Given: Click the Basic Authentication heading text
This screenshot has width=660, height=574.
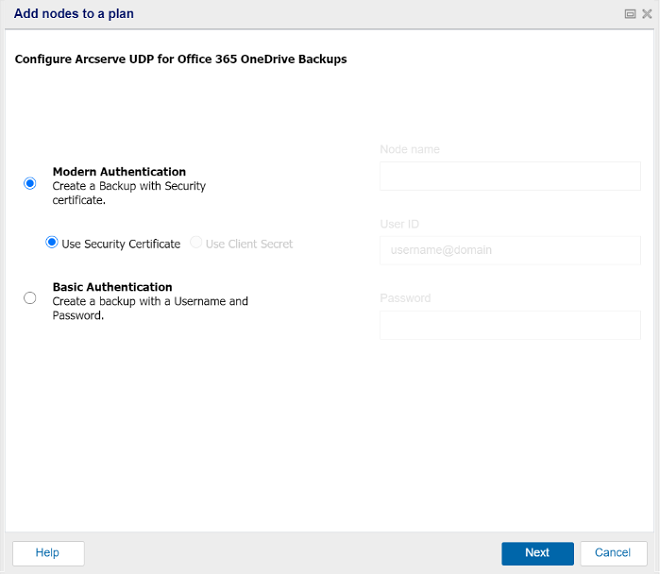Looking at the screenshot, I should point(112,287).
